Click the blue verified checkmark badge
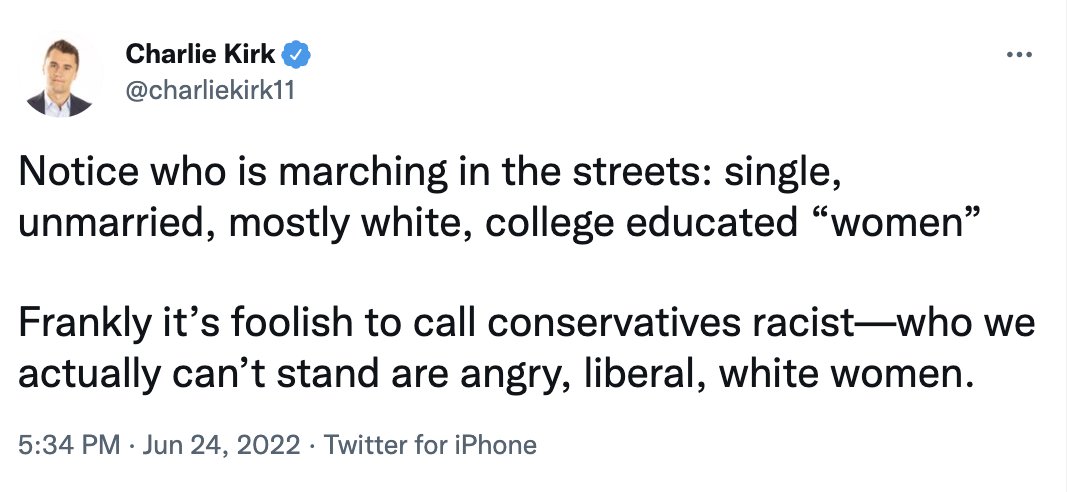Image resolution: width=1074 pixels, height=492 pixels. pos(298,55)
